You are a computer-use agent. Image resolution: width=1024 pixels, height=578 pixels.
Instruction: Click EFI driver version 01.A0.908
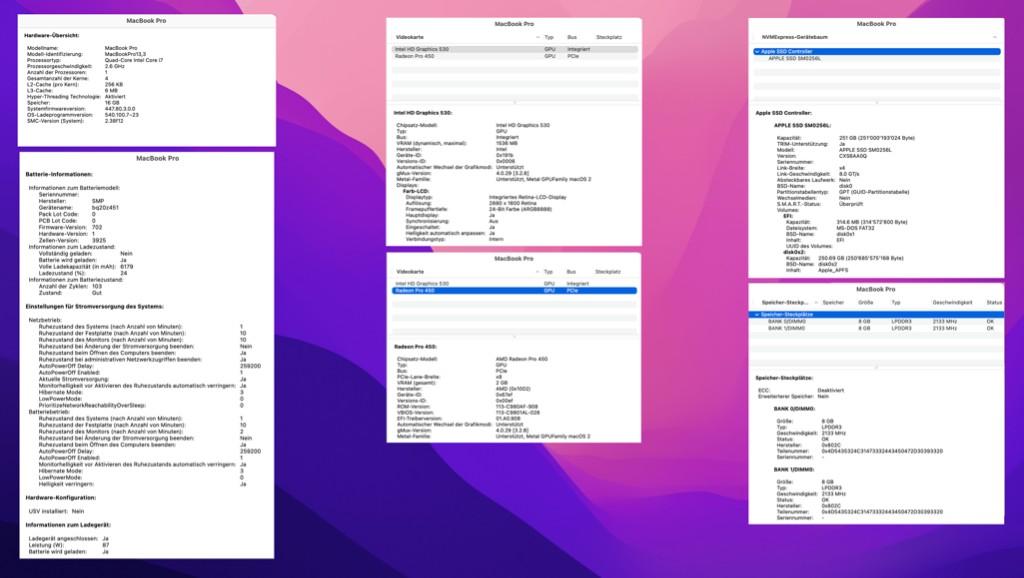(x=508, y=419)
